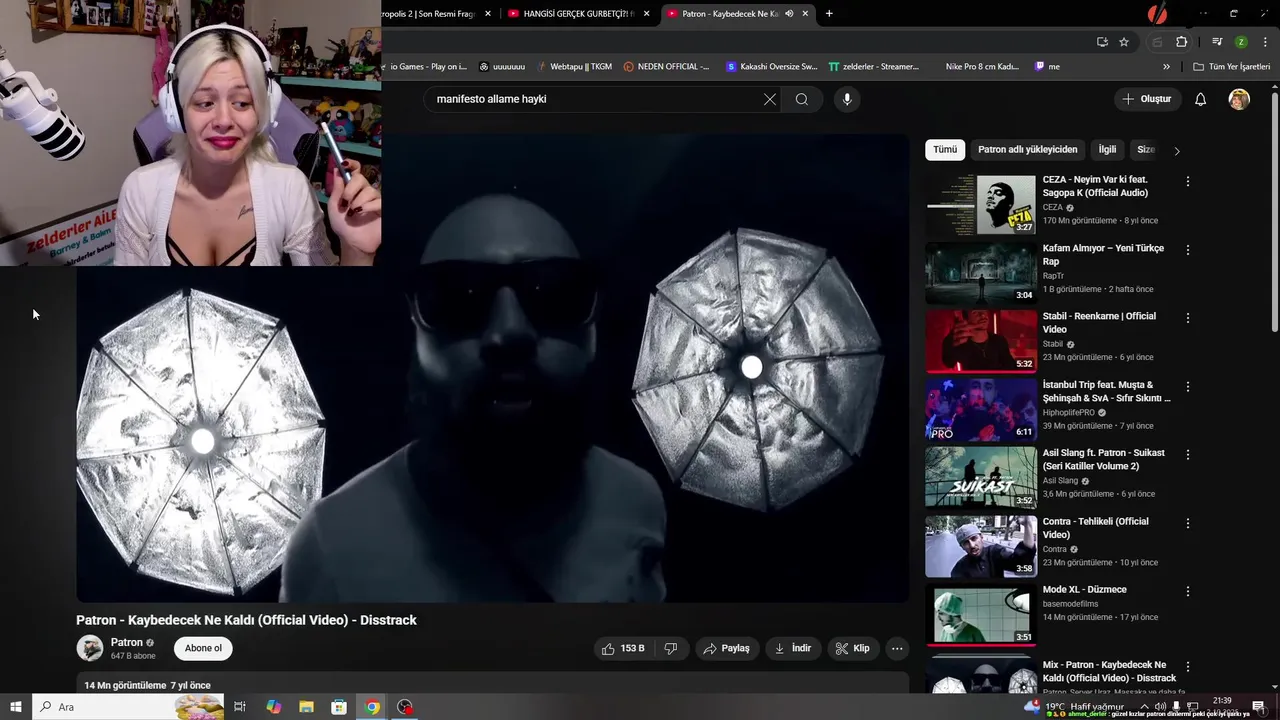Select Patron adlı yükleyiciden filter chip
This screenshot has height=720, width=1280.
(x=1027, y=149)
